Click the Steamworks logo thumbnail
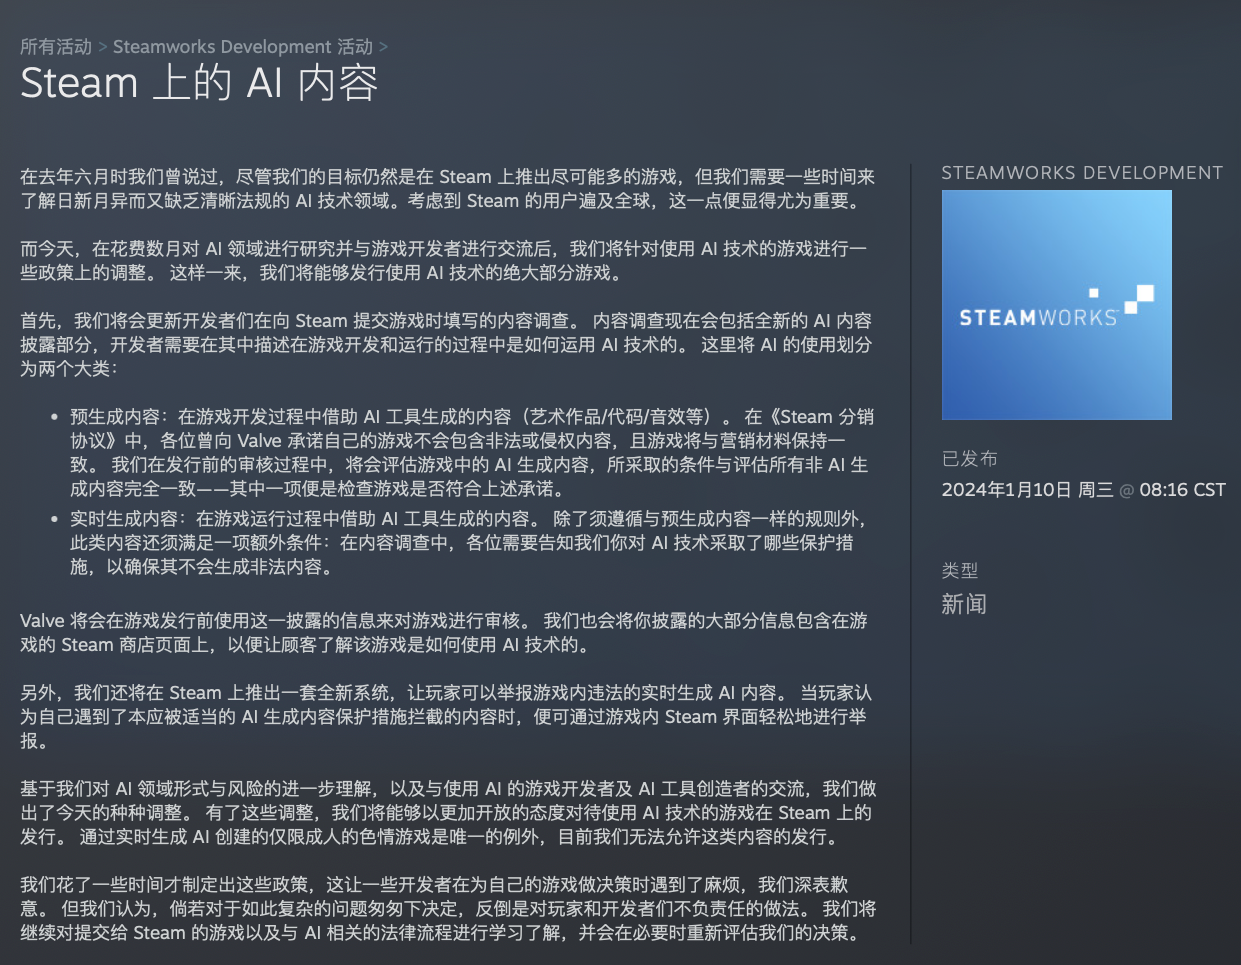Screen dimensions: 1241x965 (x=1056, y=305)
